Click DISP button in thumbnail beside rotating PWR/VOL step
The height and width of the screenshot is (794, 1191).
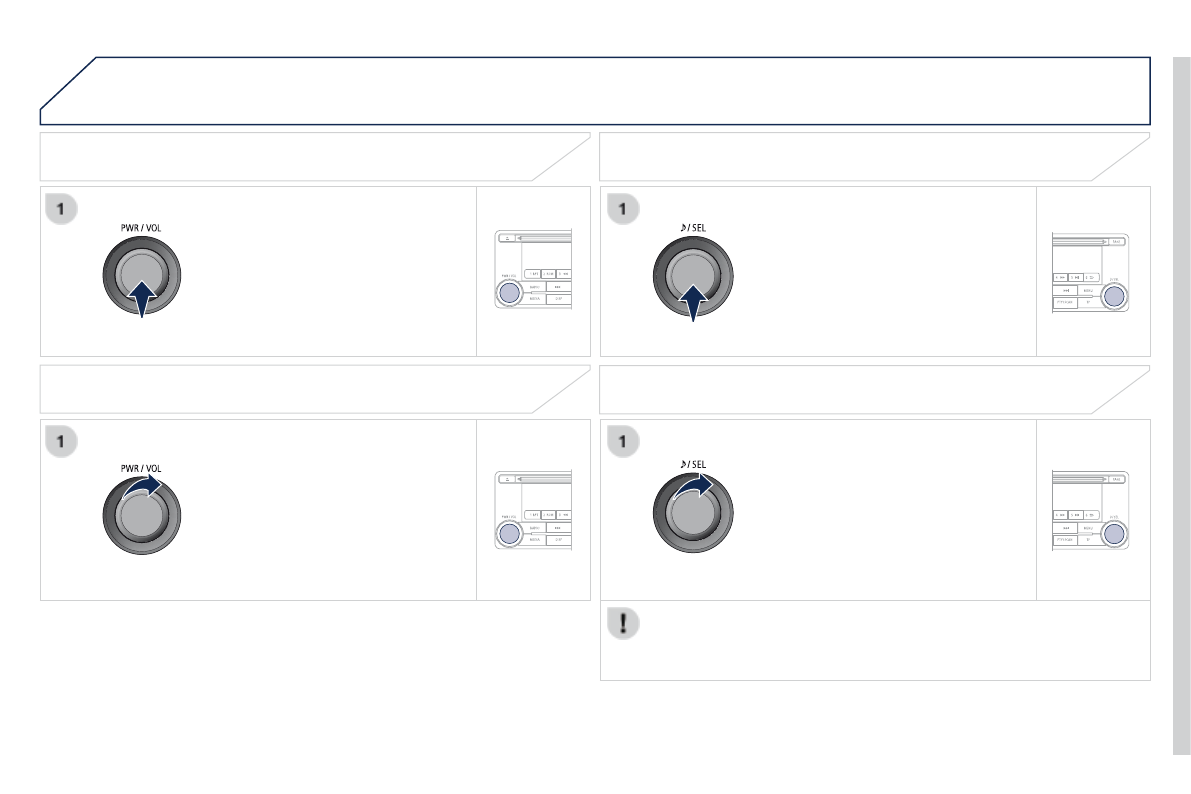(x=557, y=539)
